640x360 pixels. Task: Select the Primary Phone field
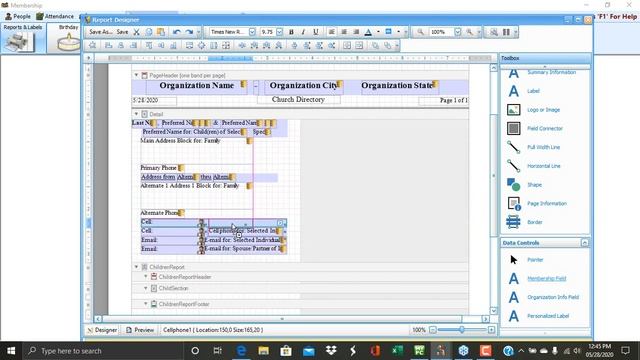(x=162, y=168)
